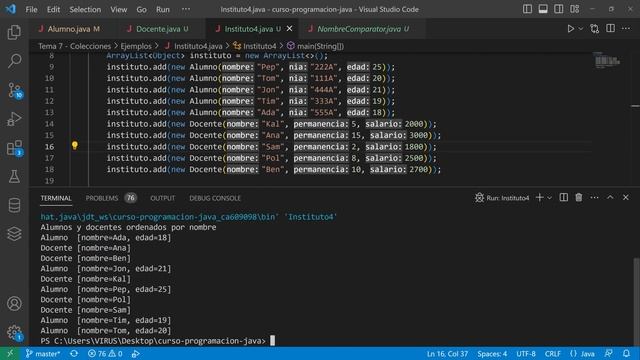The height and width of the screenshot is (360, 640).
Task: Open the stacked layers view in activity bar
Action: point(14,233)
